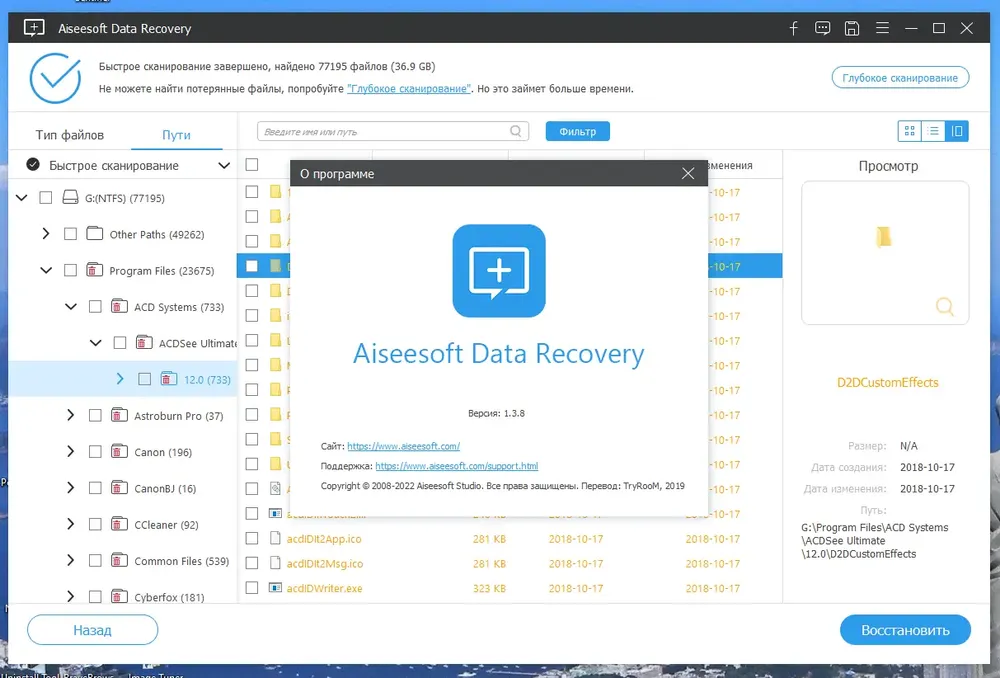Viewport: 1000px width, 678px height.
Task: Click the Глубокое сканирование button
Action: 900,78
